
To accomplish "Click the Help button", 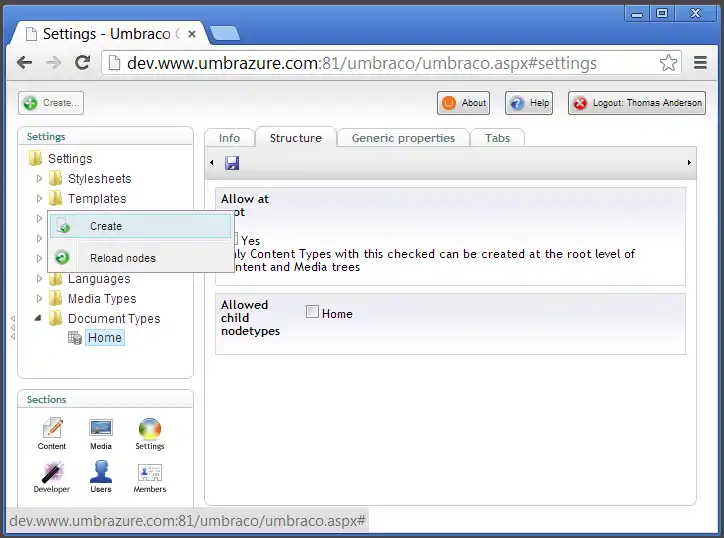I will coord(529,103).
